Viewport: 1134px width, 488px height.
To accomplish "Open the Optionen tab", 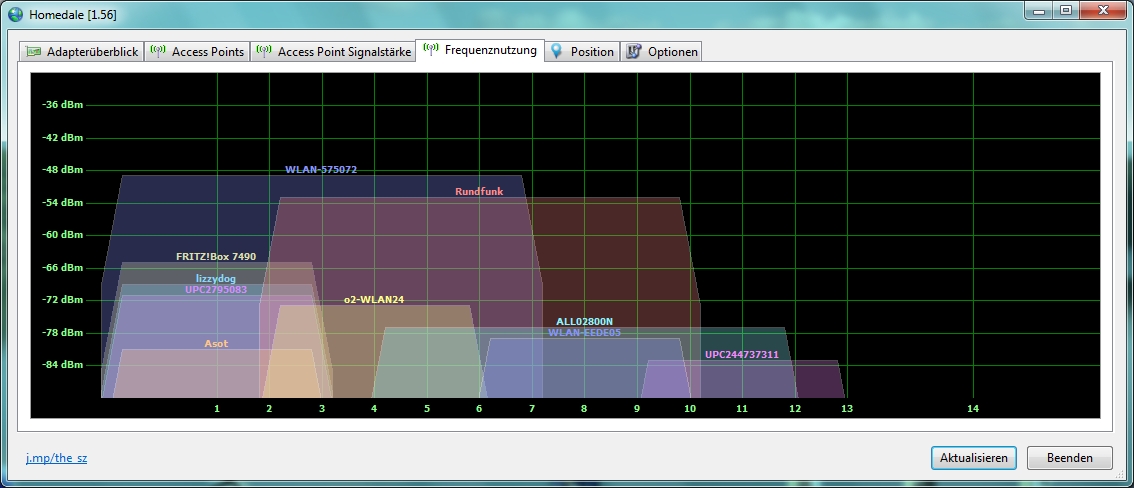I will (662, 52).
